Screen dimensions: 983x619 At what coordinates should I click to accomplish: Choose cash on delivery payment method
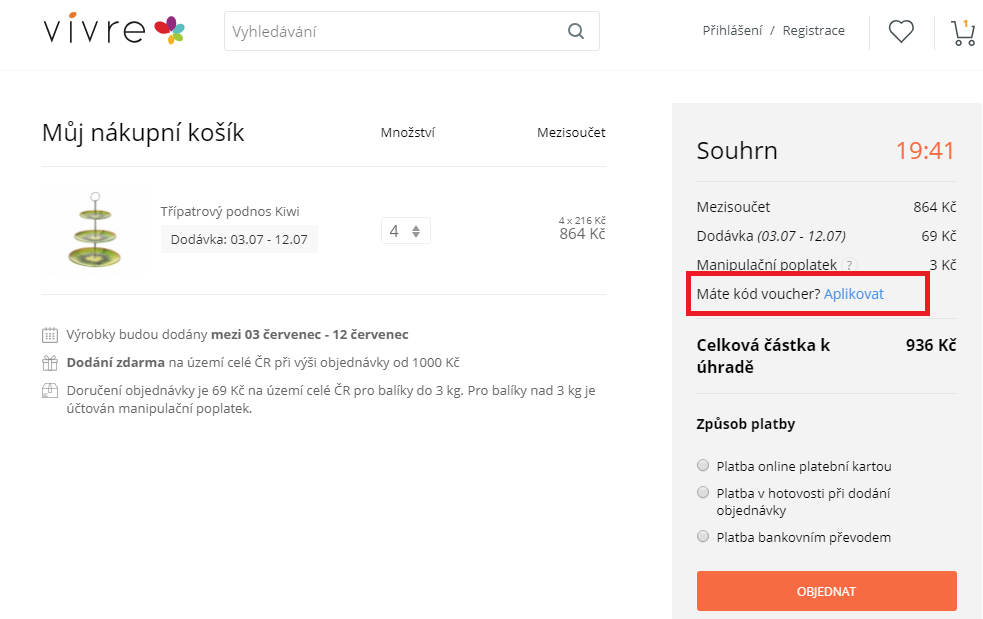click(703, 490)
